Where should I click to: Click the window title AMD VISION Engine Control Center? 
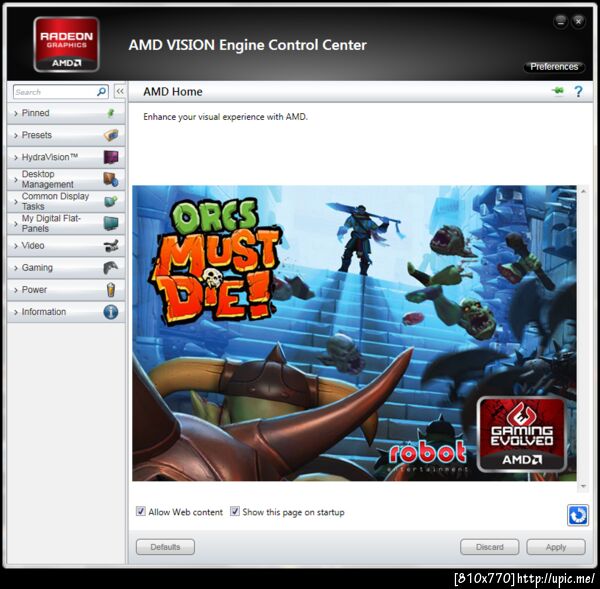tap(248, 45)
